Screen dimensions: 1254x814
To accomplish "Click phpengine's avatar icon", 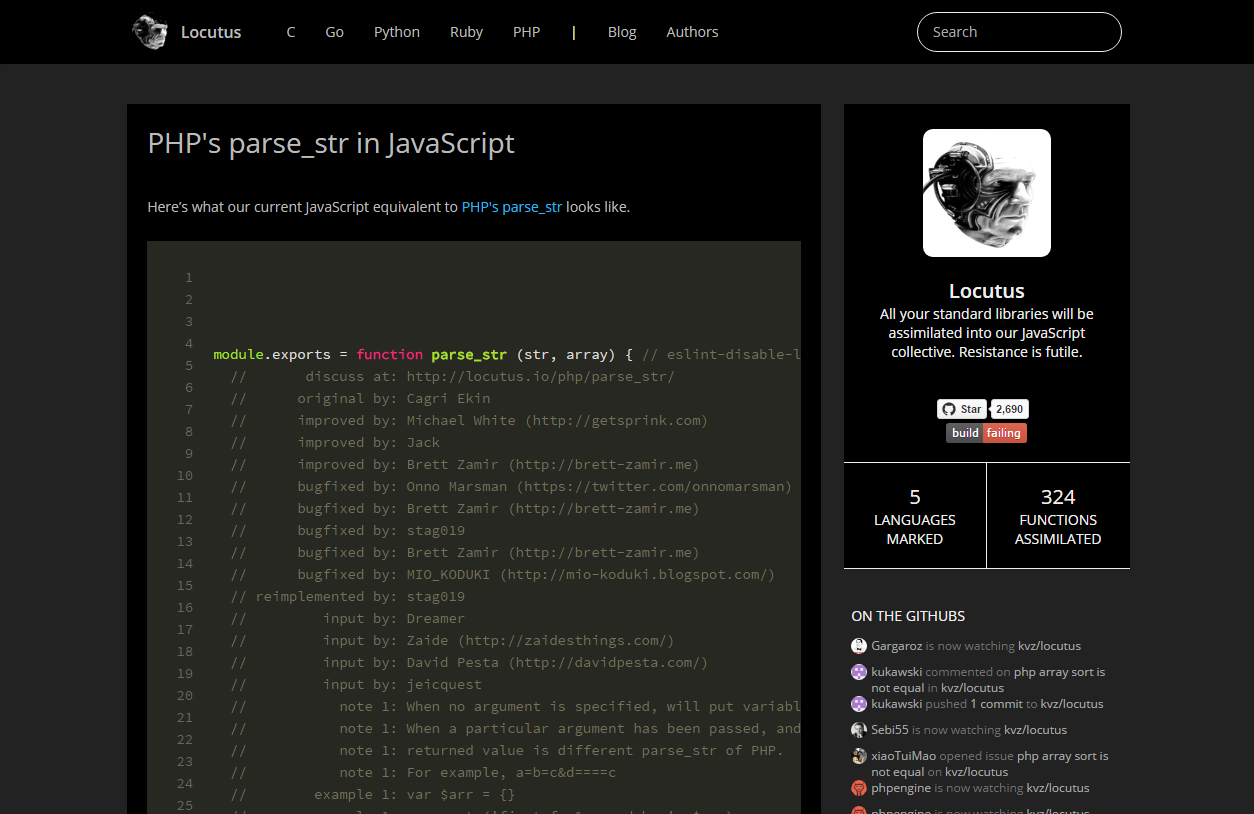I will coord(859,788).
